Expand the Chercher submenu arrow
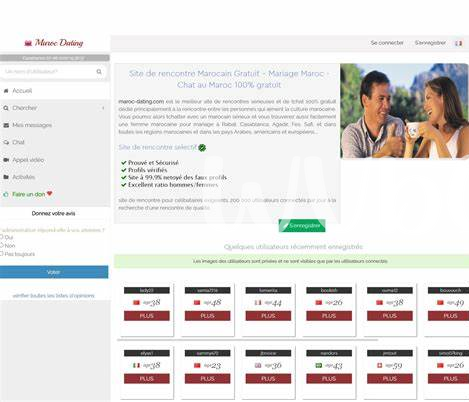 pos(103,108)
